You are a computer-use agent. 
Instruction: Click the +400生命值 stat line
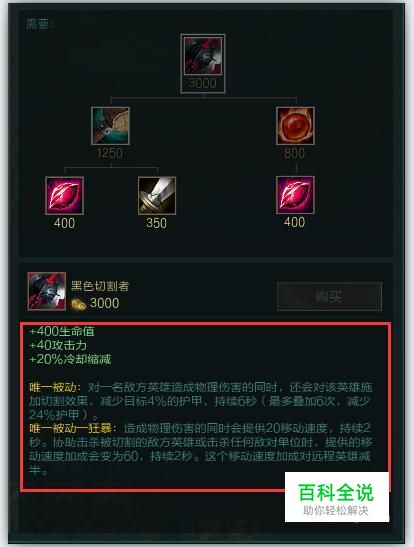pyautogui.click(x=62, y=331)
